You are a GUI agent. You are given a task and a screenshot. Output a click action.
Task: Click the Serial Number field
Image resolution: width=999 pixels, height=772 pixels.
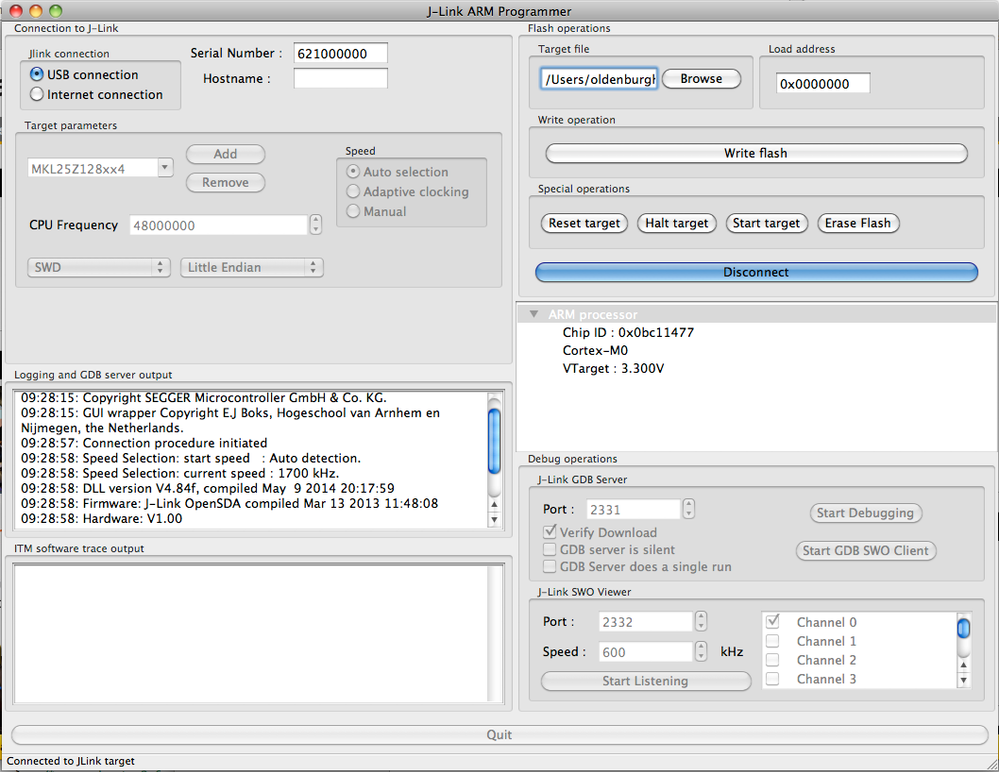340,54
